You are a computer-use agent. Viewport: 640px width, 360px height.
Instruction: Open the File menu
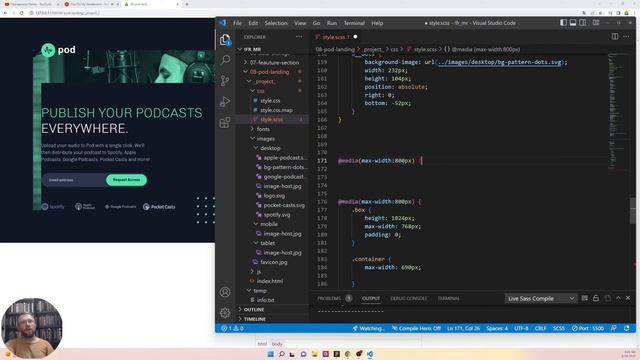click(237, 23)
